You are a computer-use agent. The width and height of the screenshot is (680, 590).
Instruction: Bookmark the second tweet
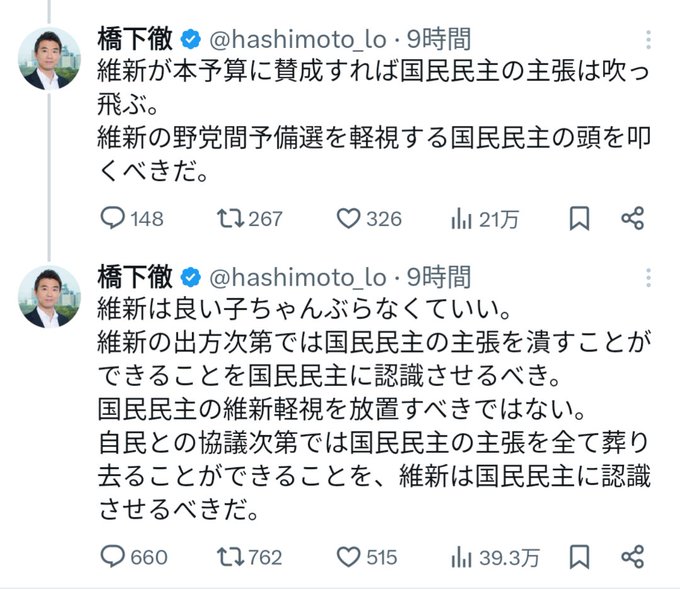579,557
